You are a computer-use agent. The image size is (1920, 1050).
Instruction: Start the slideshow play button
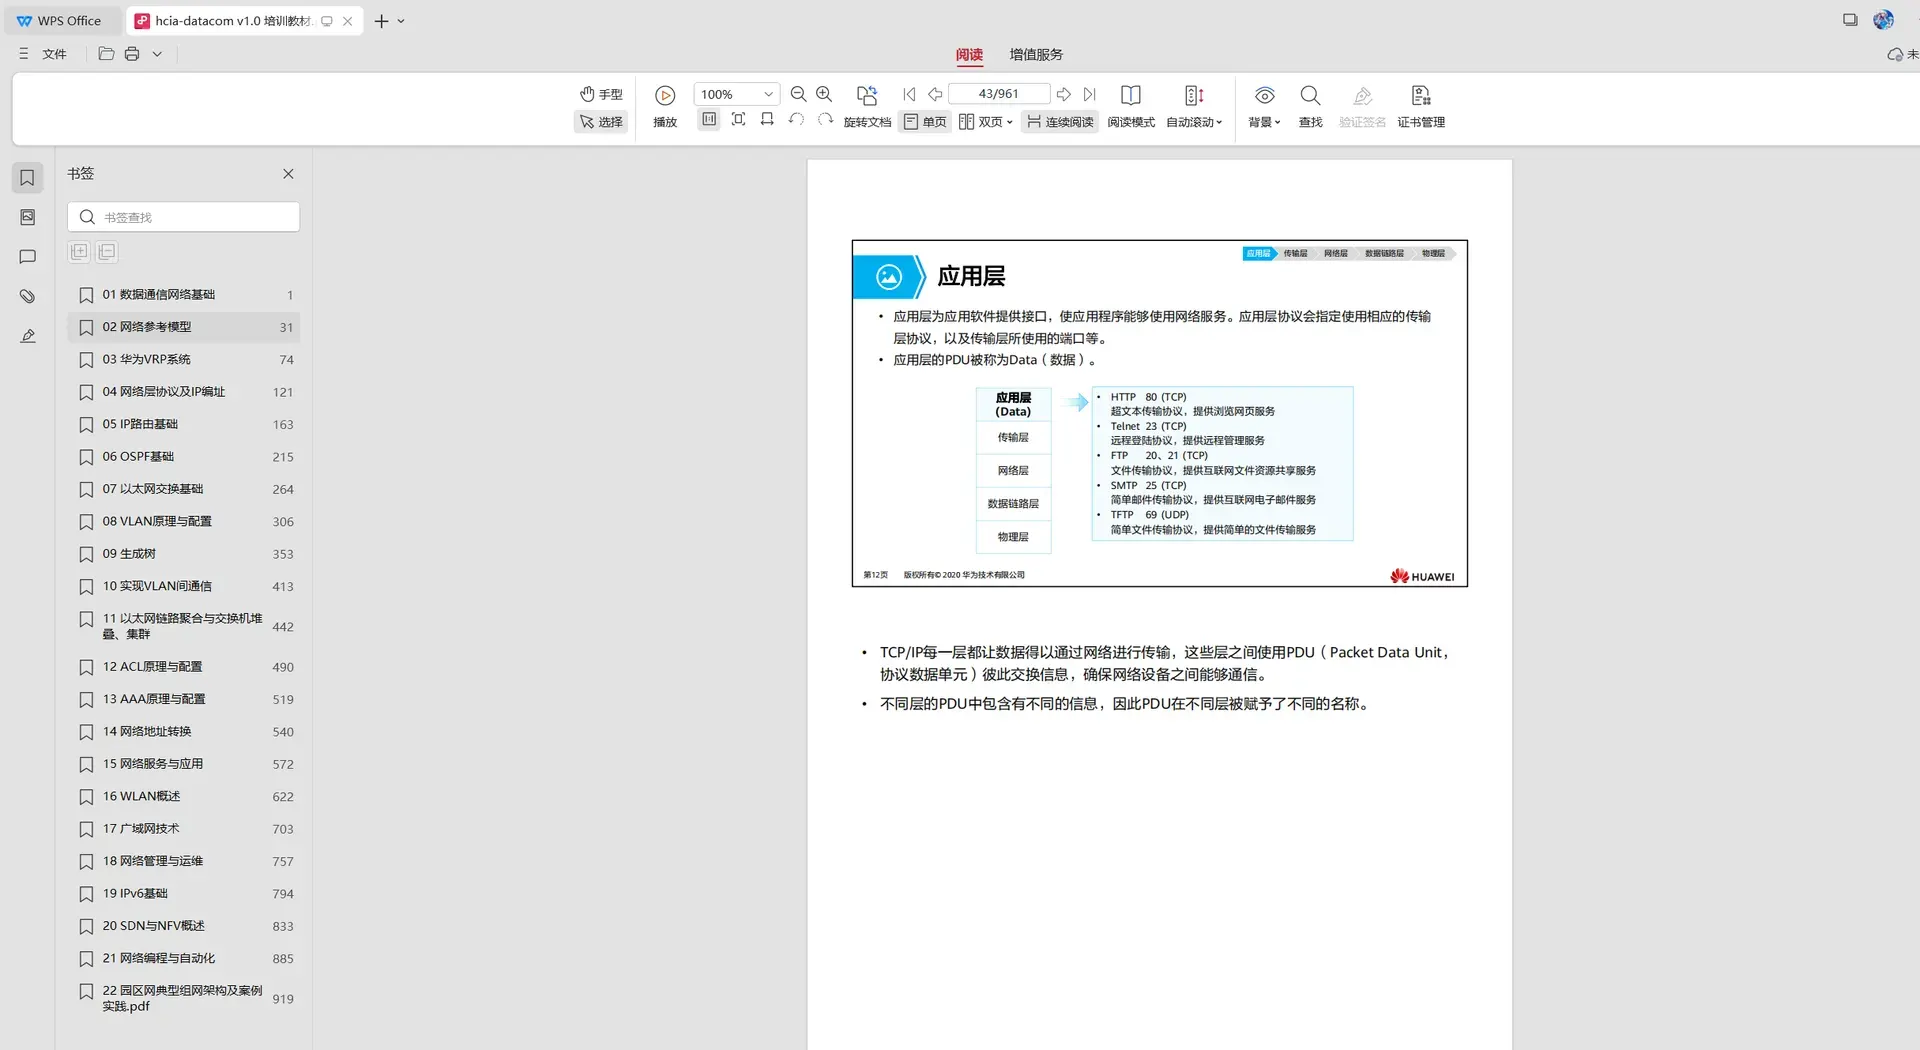pos(665,106)
